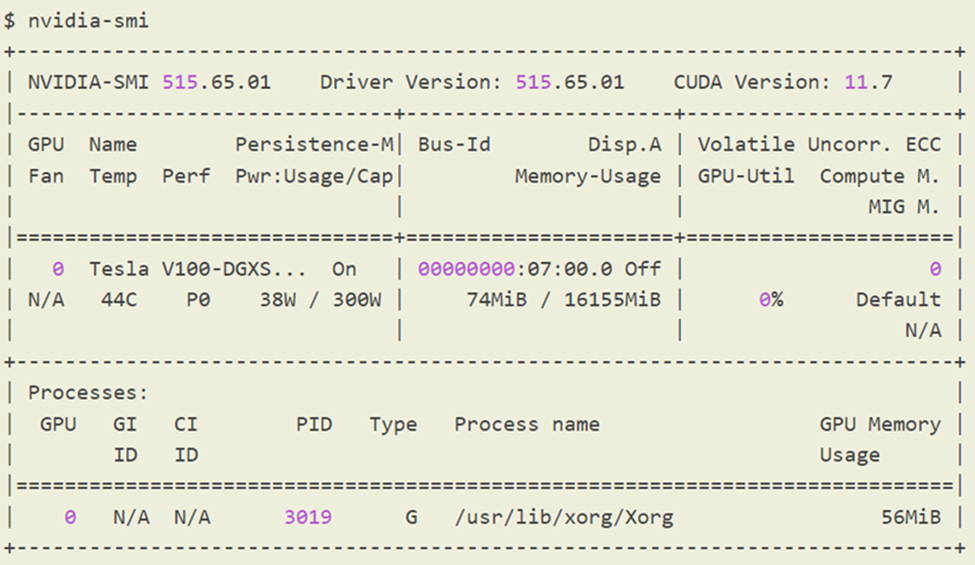Click the Perf column header

tap(186, 176)
